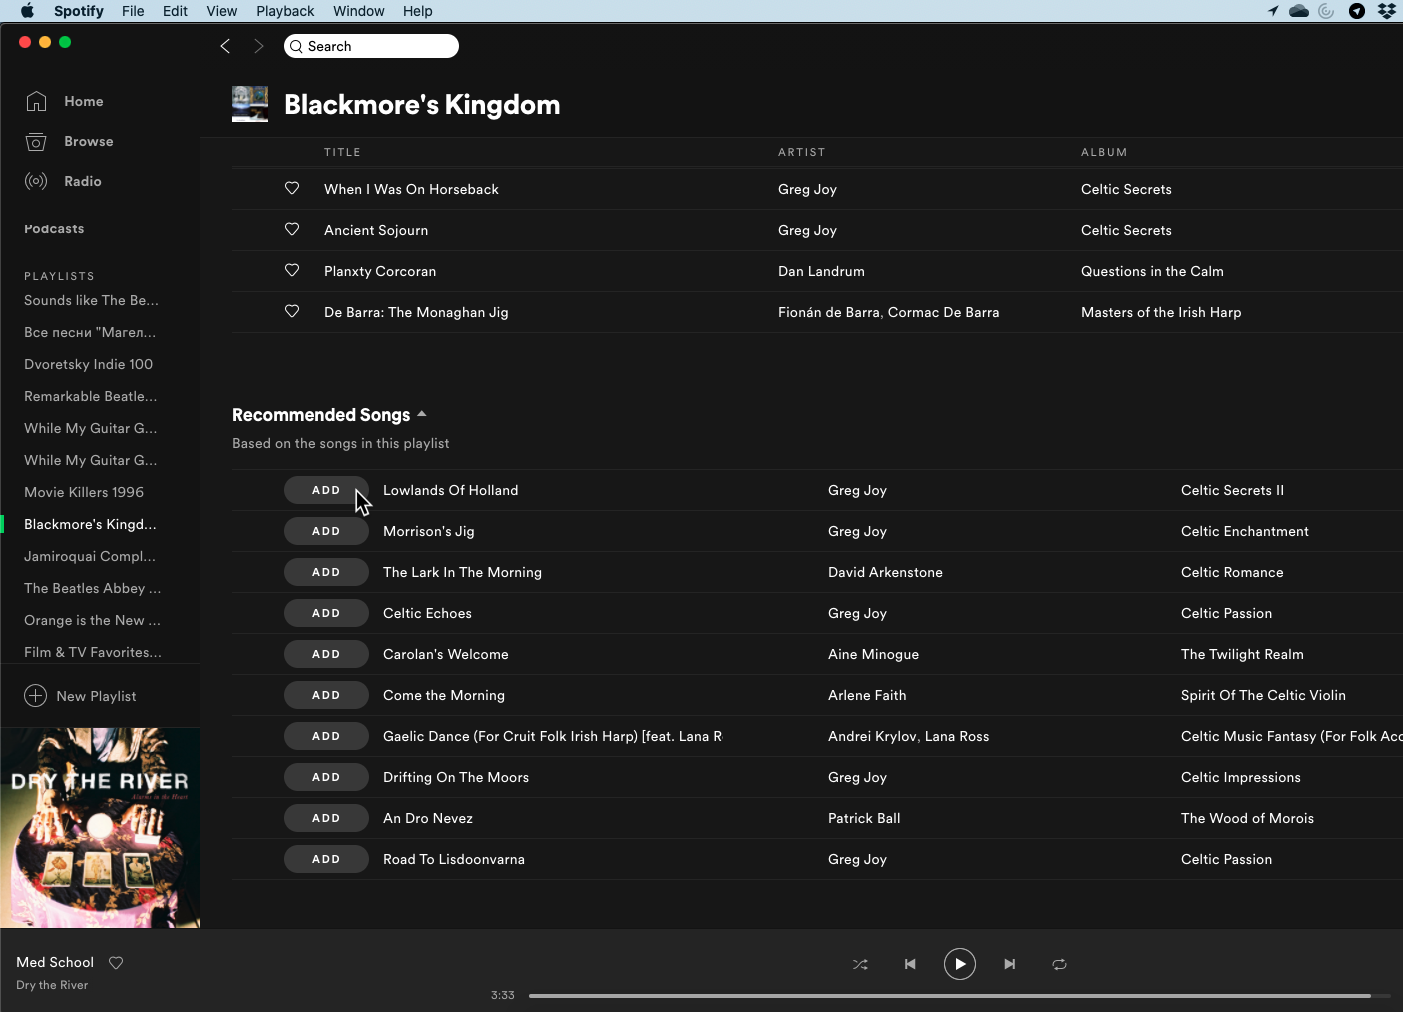Open Radio via its sidebar icon

[37, 181]
